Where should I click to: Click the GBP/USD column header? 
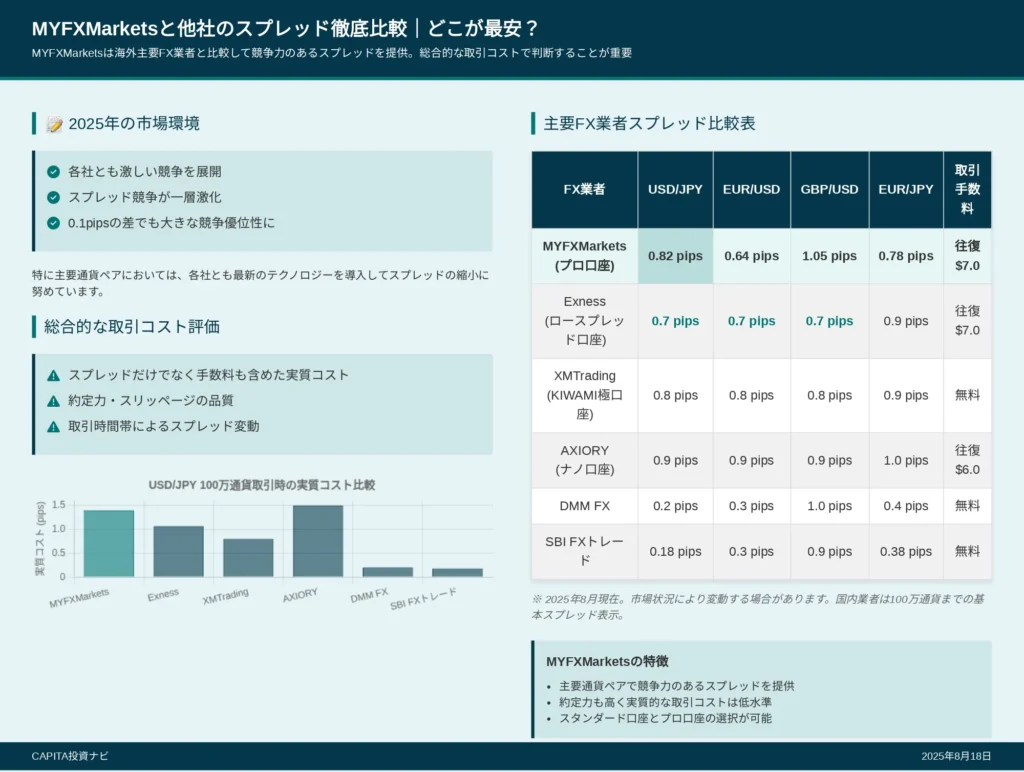[829, 189]
